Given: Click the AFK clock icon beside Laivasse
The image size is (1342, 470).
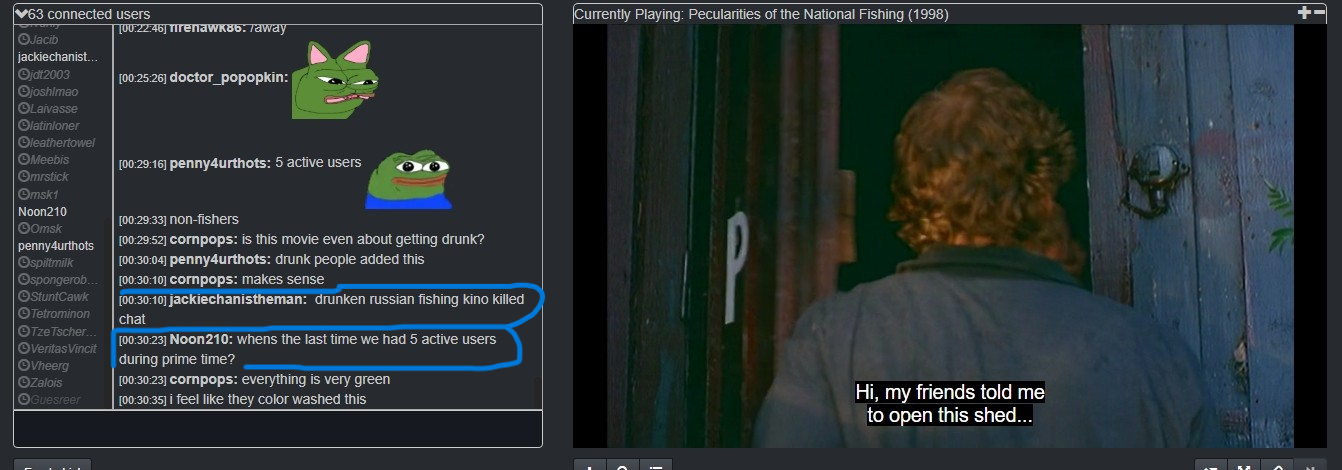Looking at the screenshot, I should [24, 109].
